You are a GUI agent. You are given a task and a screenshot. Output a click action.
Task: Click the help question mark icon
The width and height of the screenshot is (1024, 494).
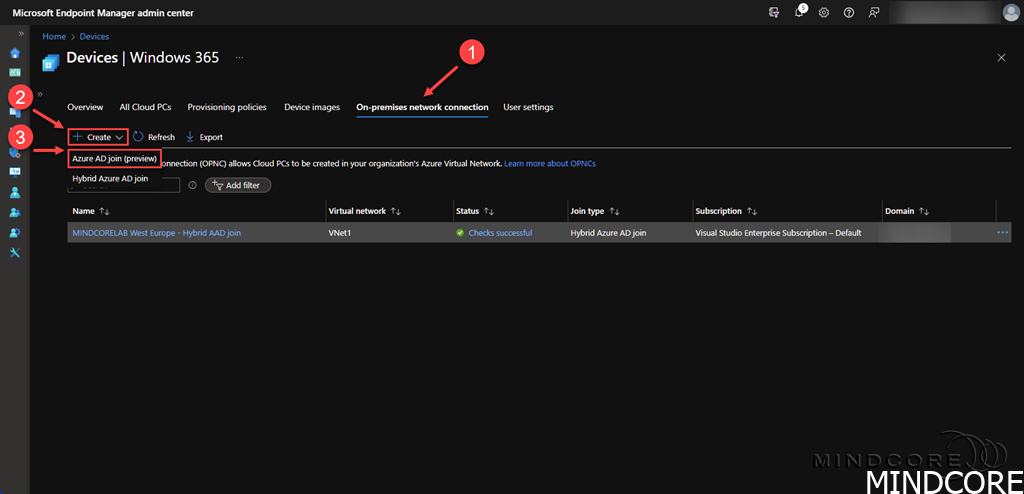point(849,12)
